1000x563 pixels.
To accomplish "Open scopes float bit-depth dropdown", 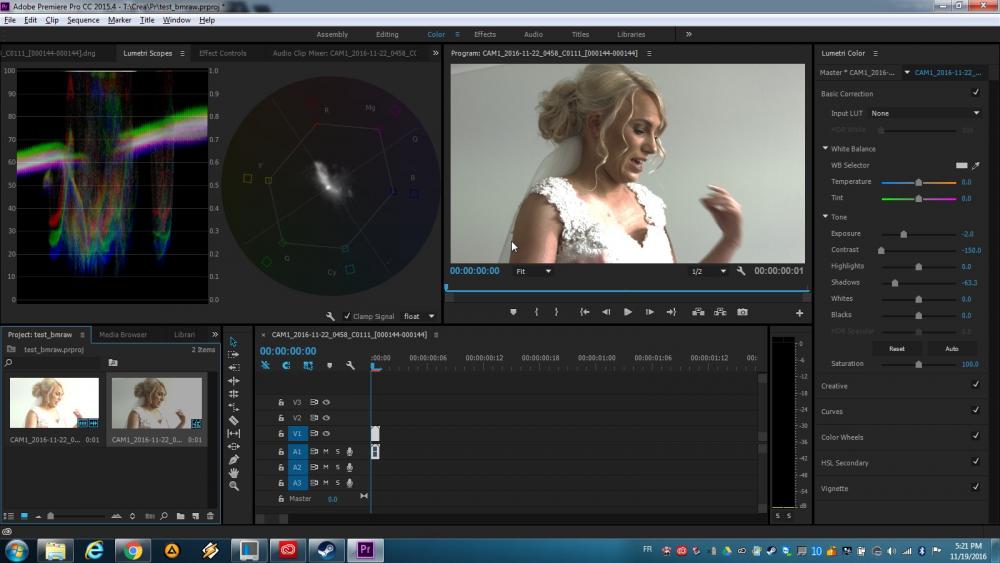I will pos(418,316).
